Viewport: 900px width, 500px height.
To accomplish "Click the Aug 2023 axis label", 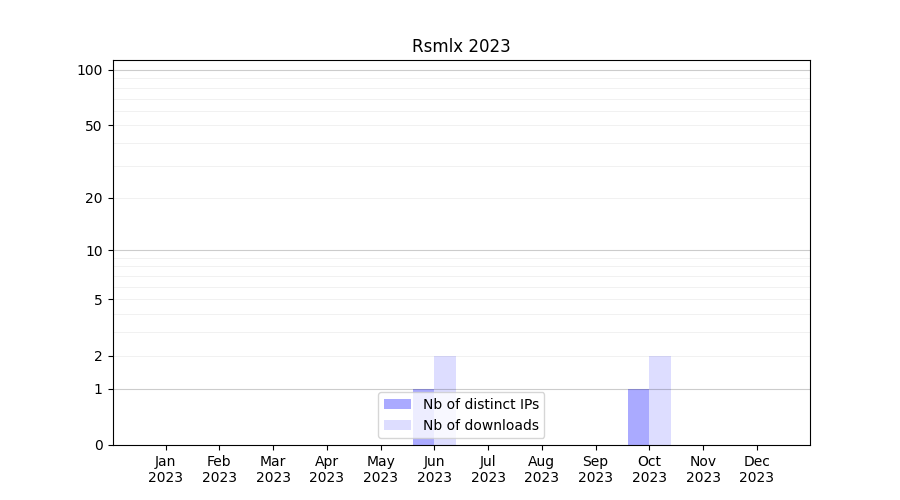I will coord(542,469).
